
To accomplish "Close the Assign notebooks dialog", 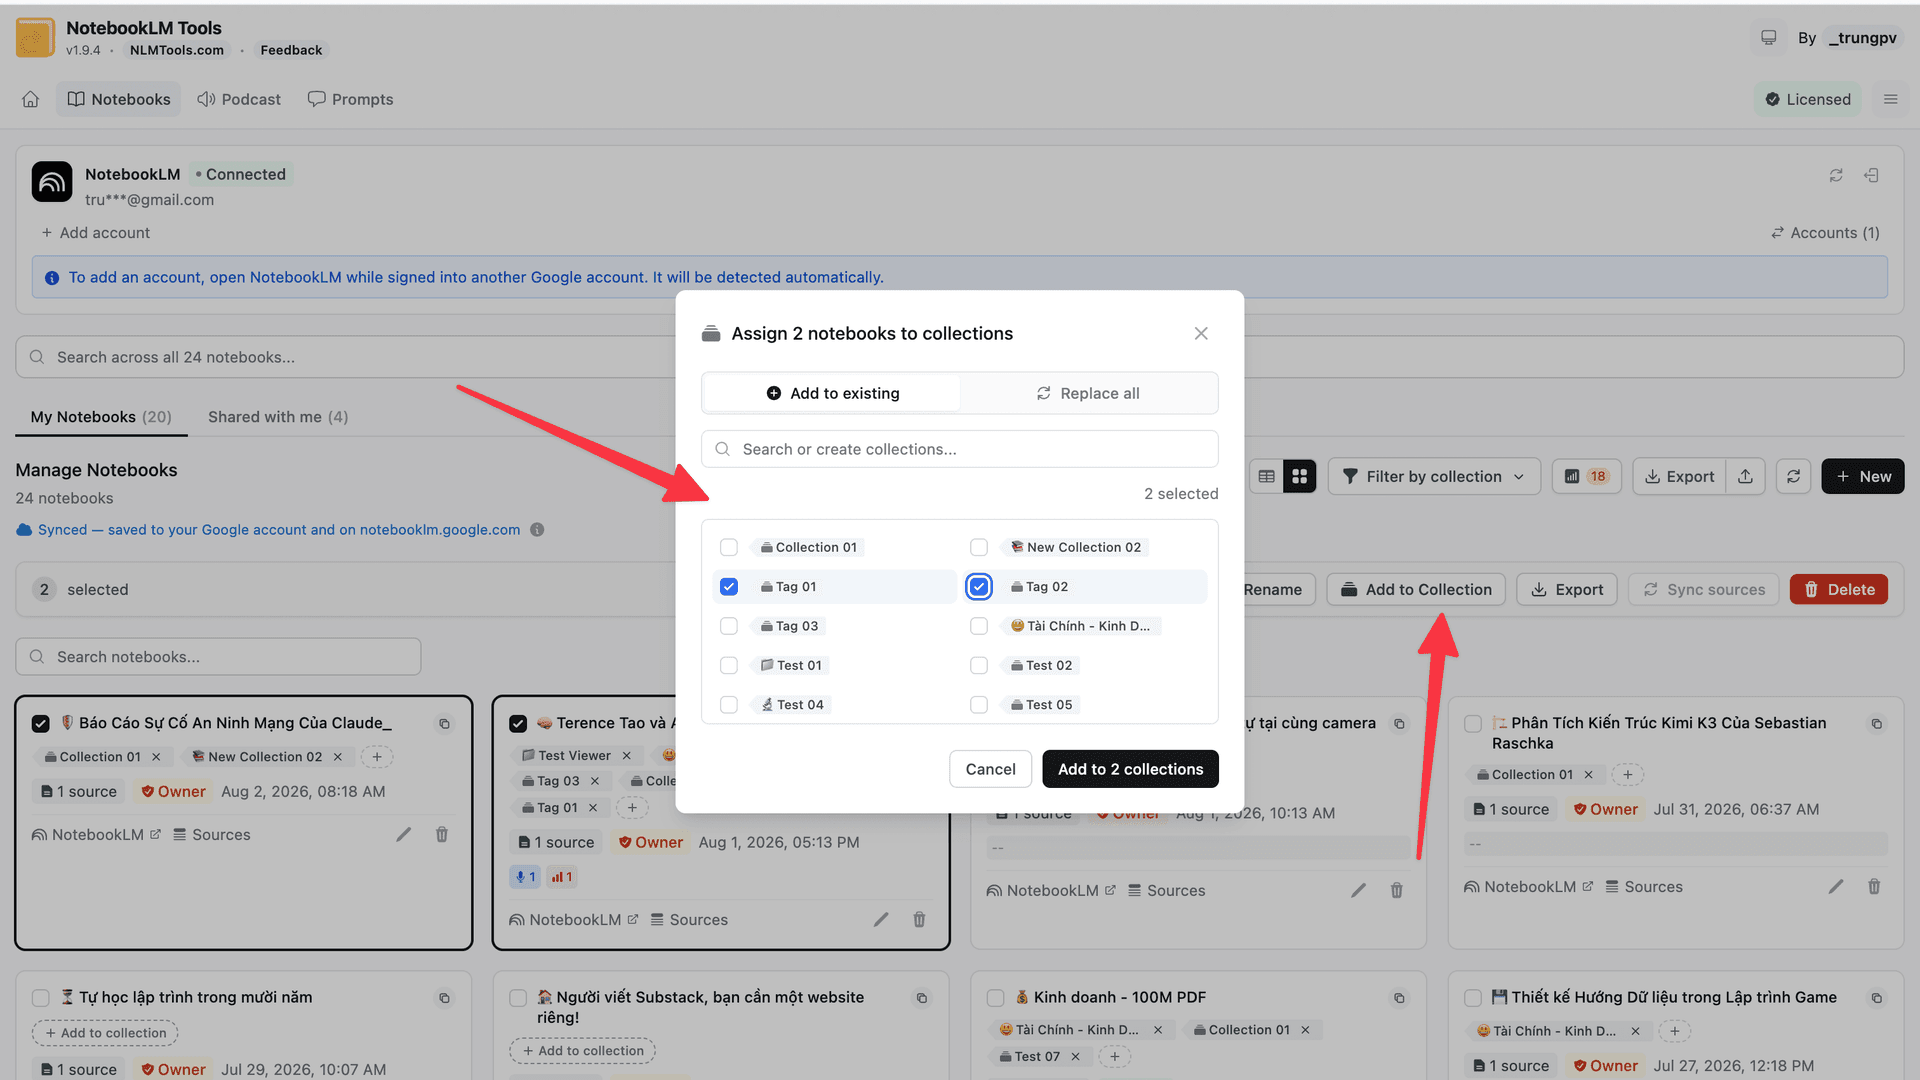I will [1201, 334].
